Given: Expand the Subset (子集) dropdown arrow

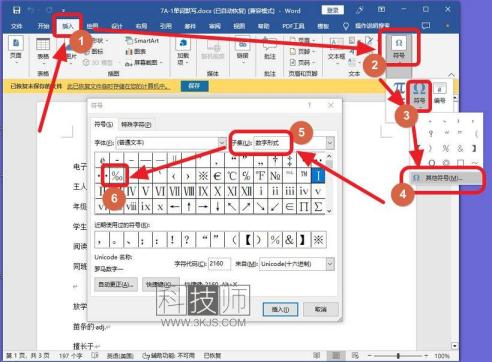Looking at the screenshot, I should (330, 143).
